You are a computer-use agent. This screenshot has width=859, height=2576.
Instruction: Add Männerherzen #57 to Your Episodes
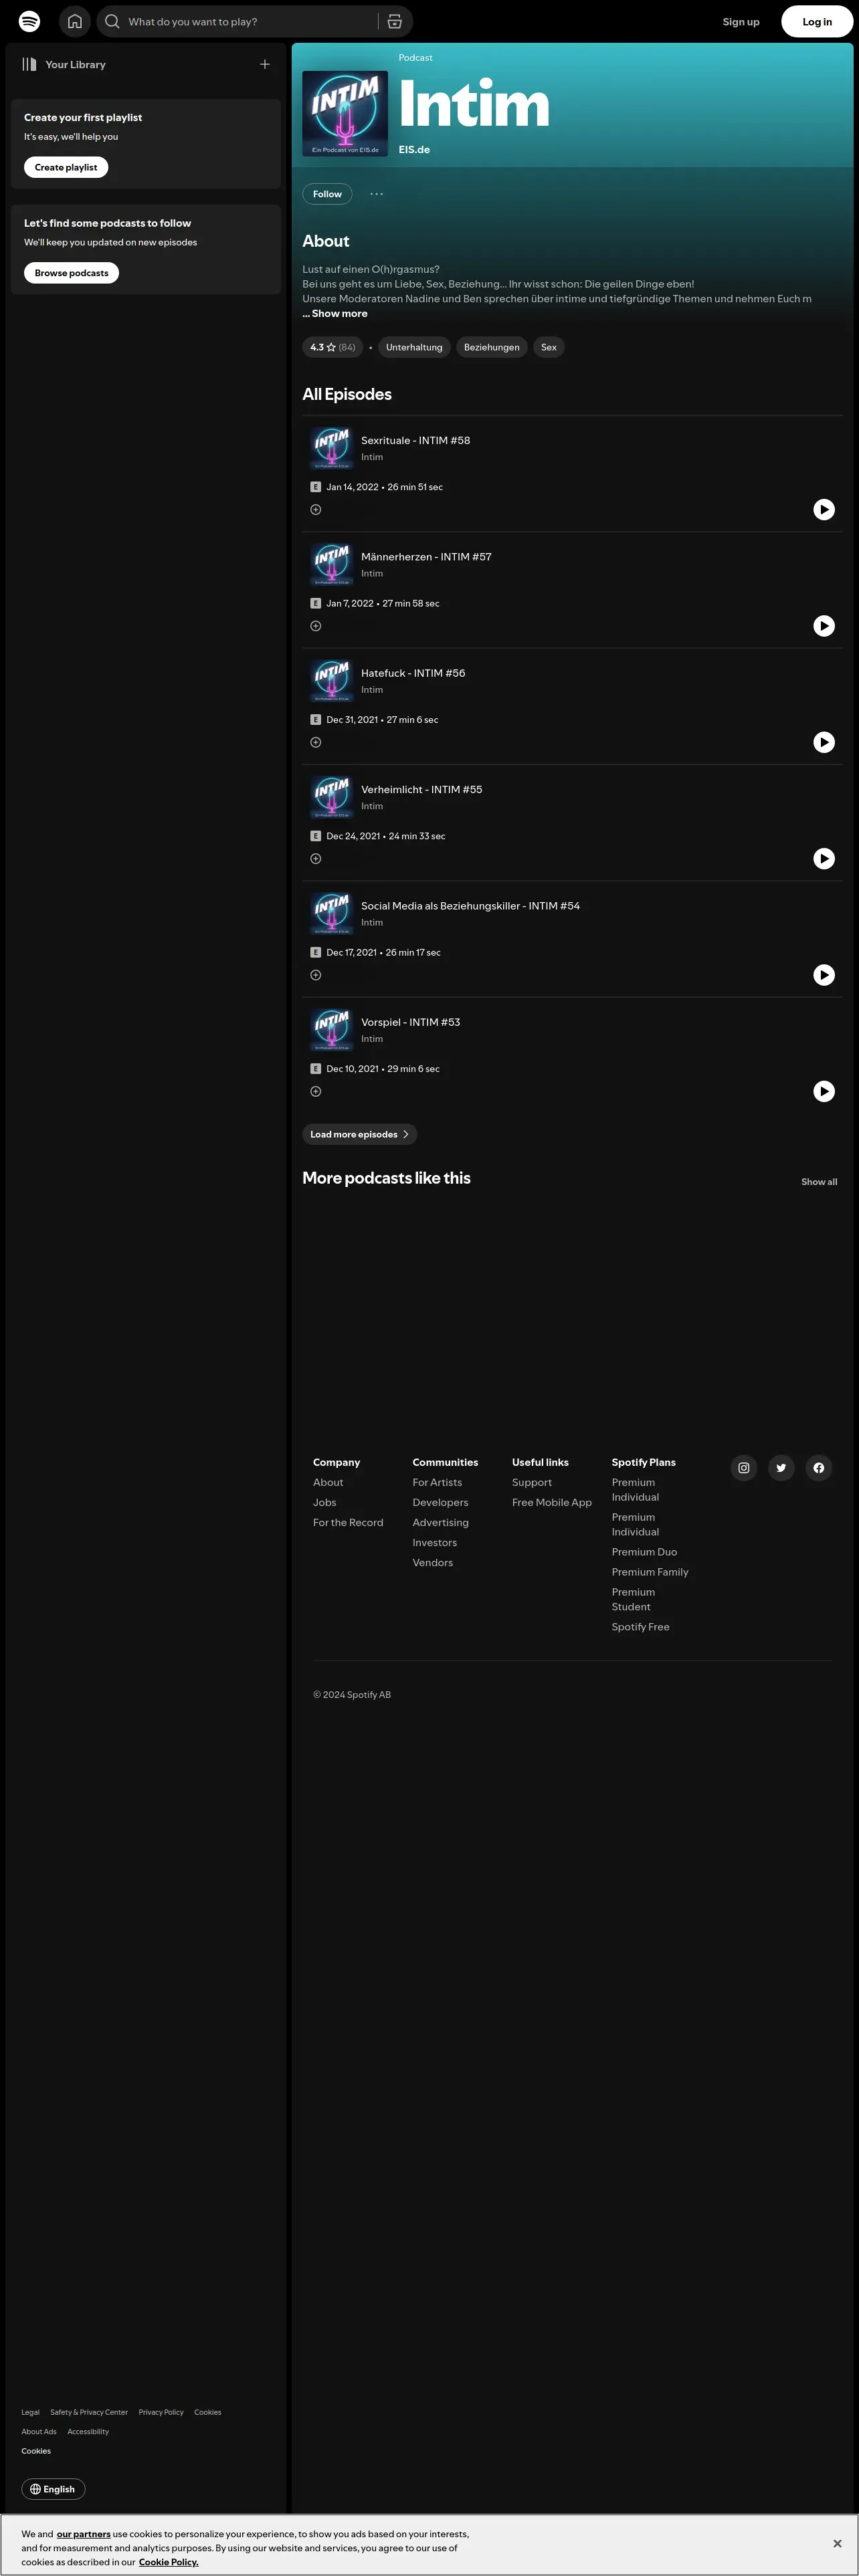coord(316,626)
